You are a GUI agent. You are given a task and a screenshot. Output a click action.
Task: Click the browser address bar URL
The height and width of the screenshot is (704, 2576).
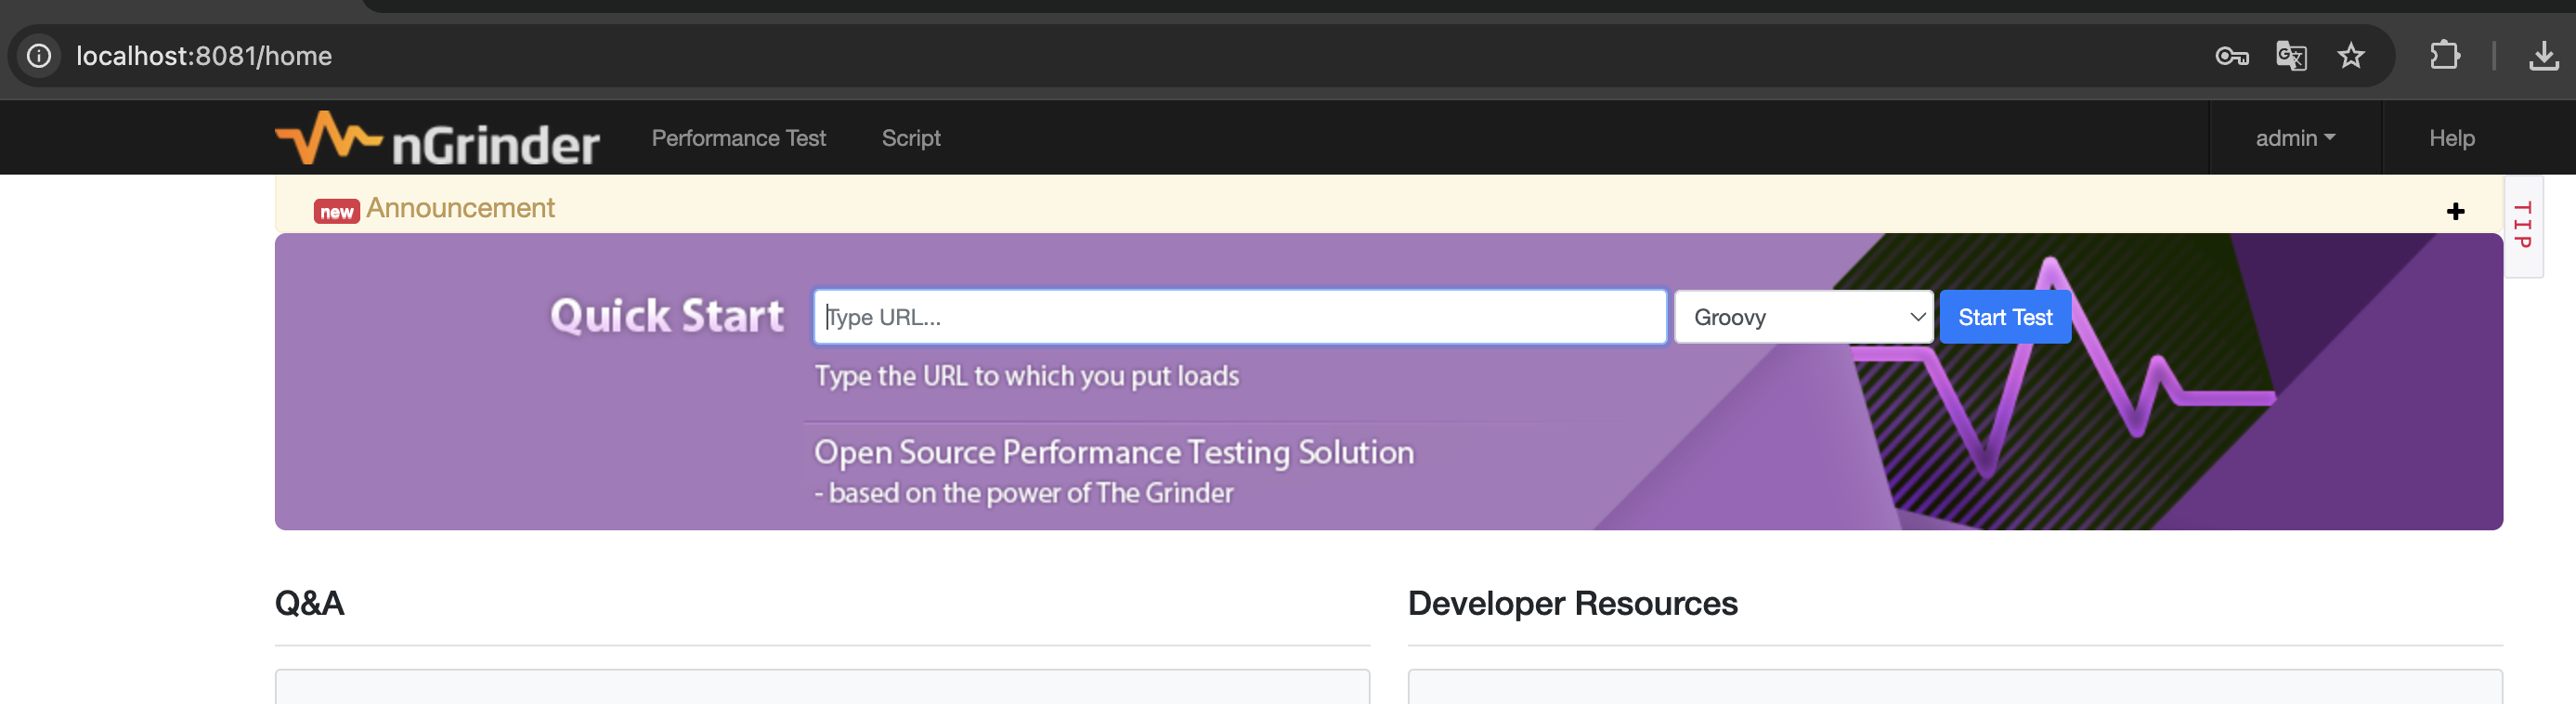[x=204, y=56]
